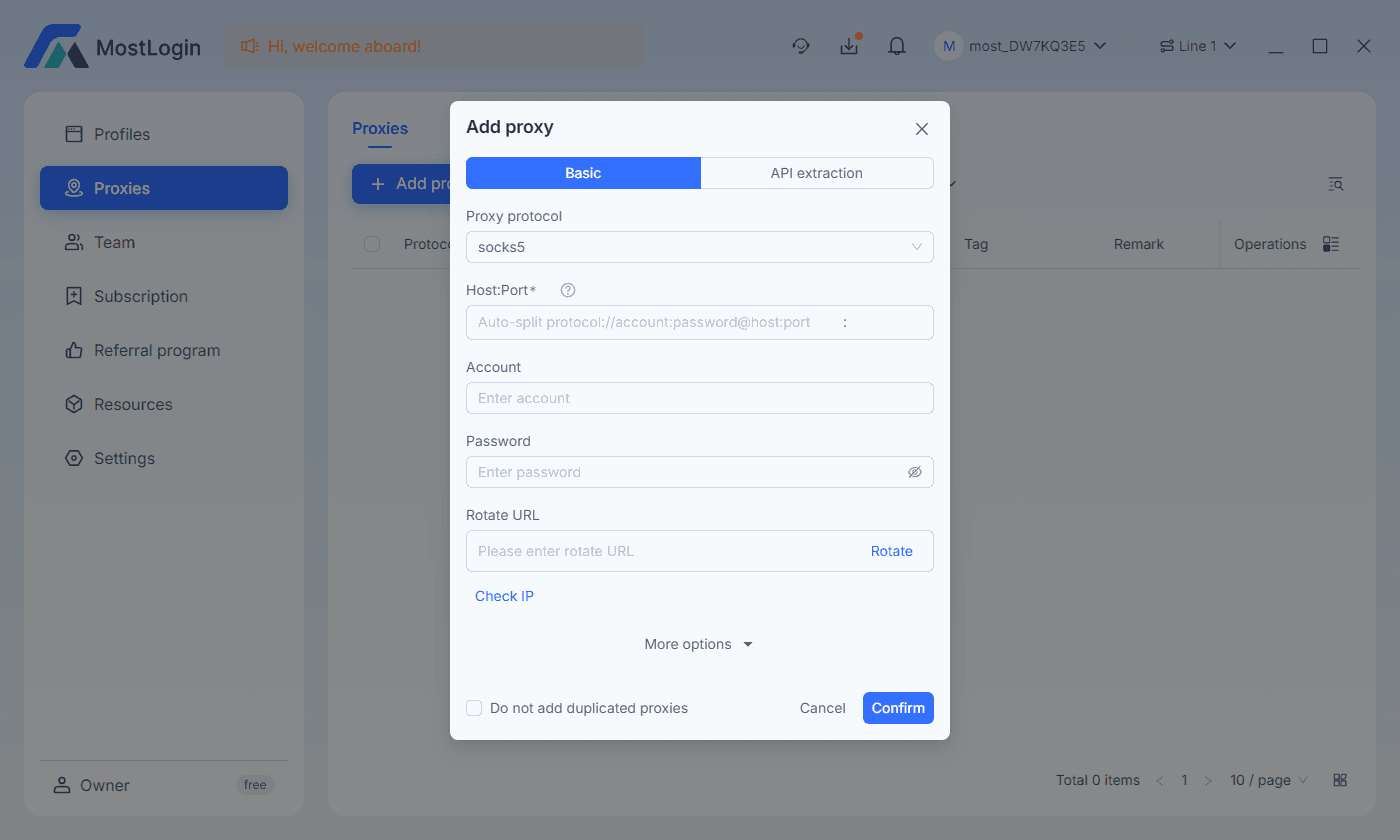Click page number 1 in pagination

pos(1184,780)
